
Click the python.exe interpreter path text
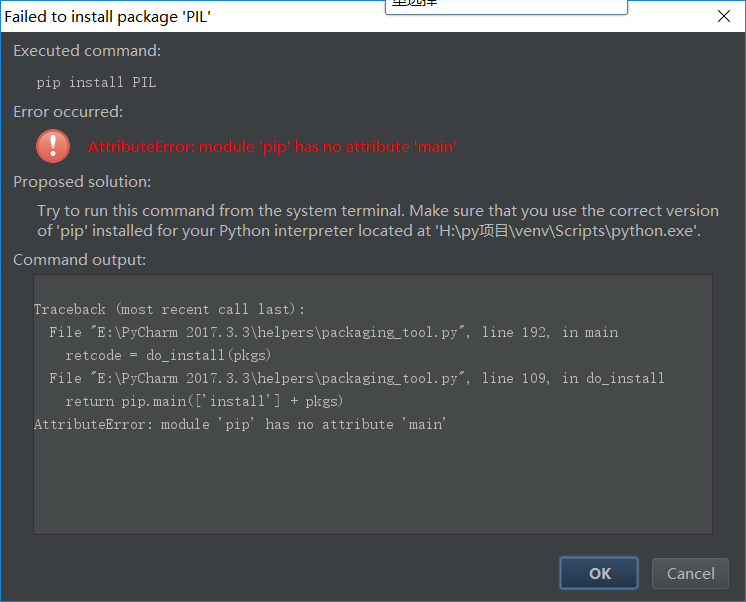click(567, 231)
